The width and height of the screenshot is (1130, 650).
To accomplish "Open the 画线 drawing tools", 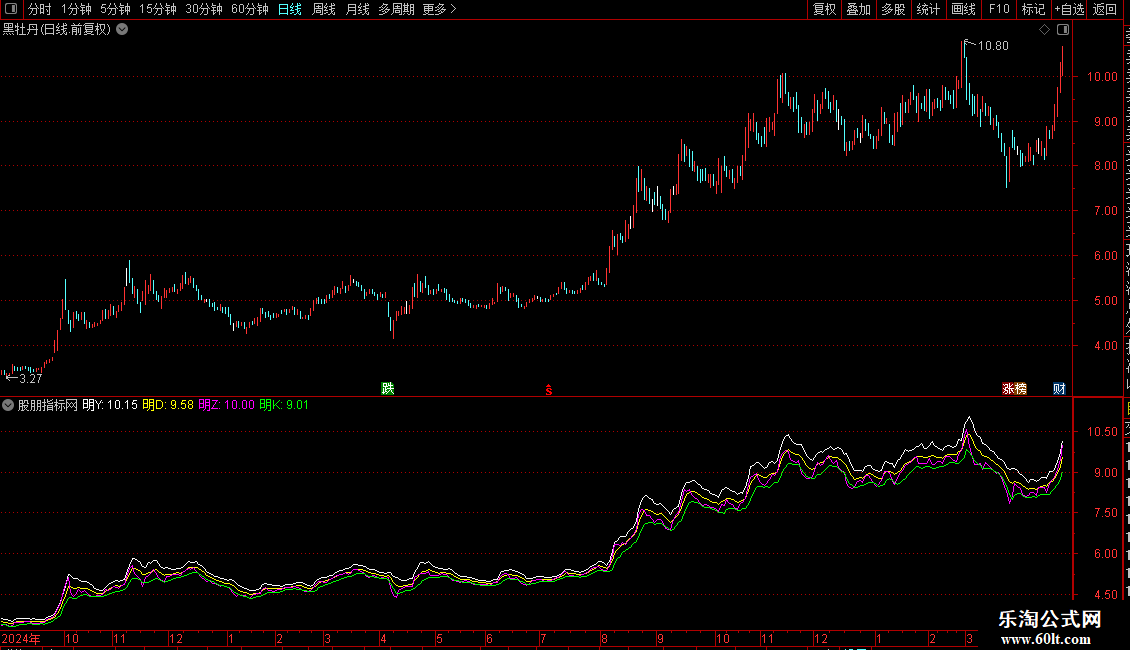I will (964, 9).
